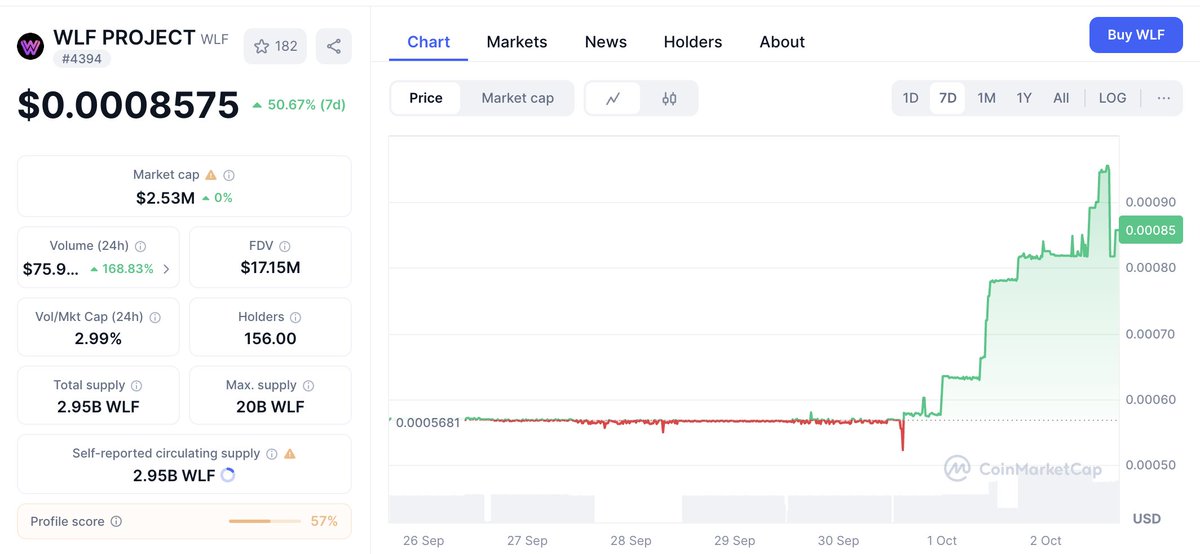Screen dimensions: 1200x554
Task: Click current price label 0.00085
Action: tap(1151, 231)
